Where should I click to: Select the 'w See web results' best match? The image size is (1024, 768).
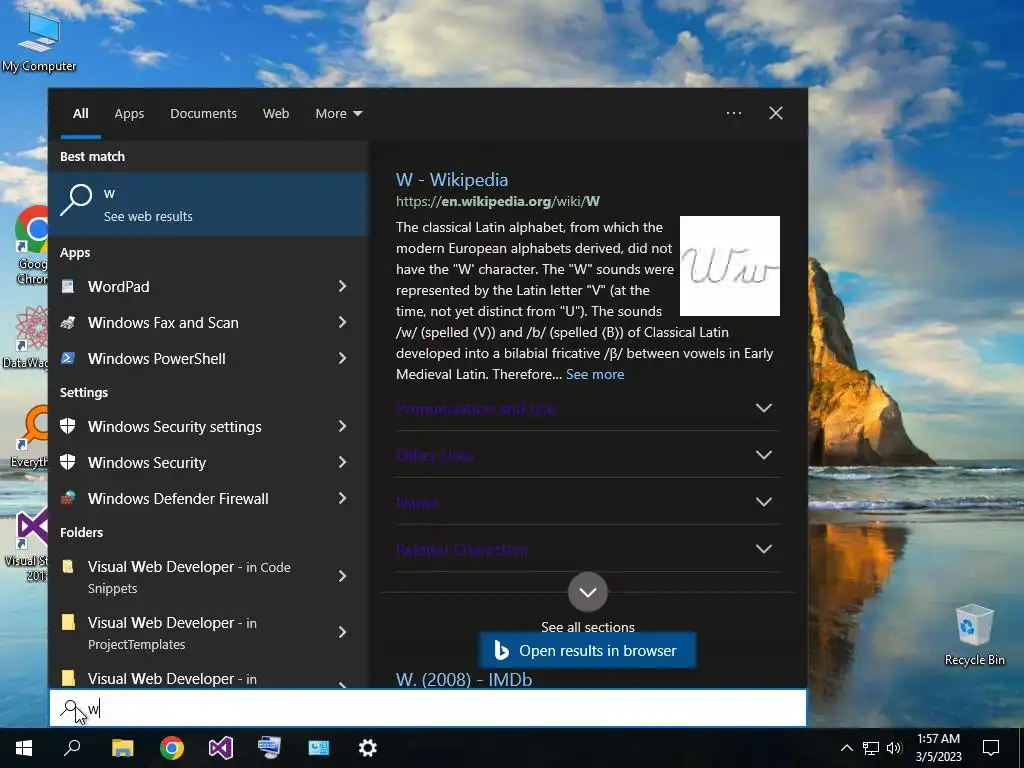[208, 204]
